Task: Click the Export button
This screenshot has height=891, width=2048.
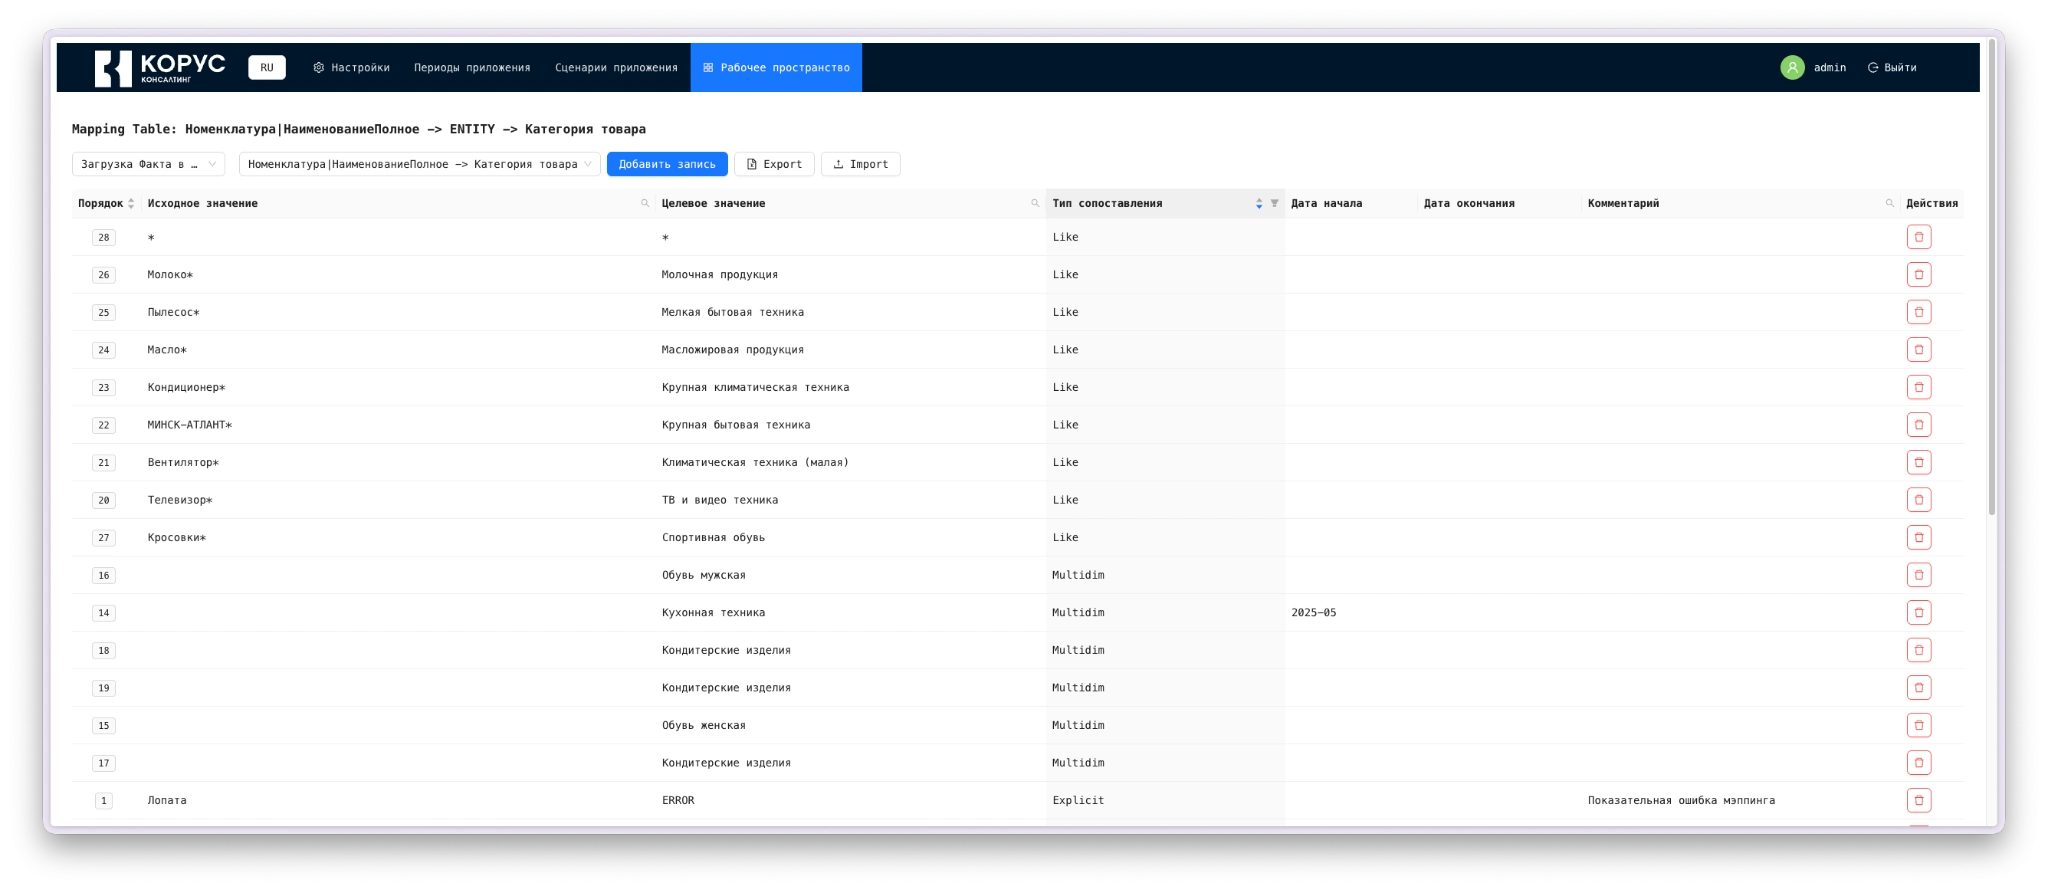Action: tap(774, 164)
